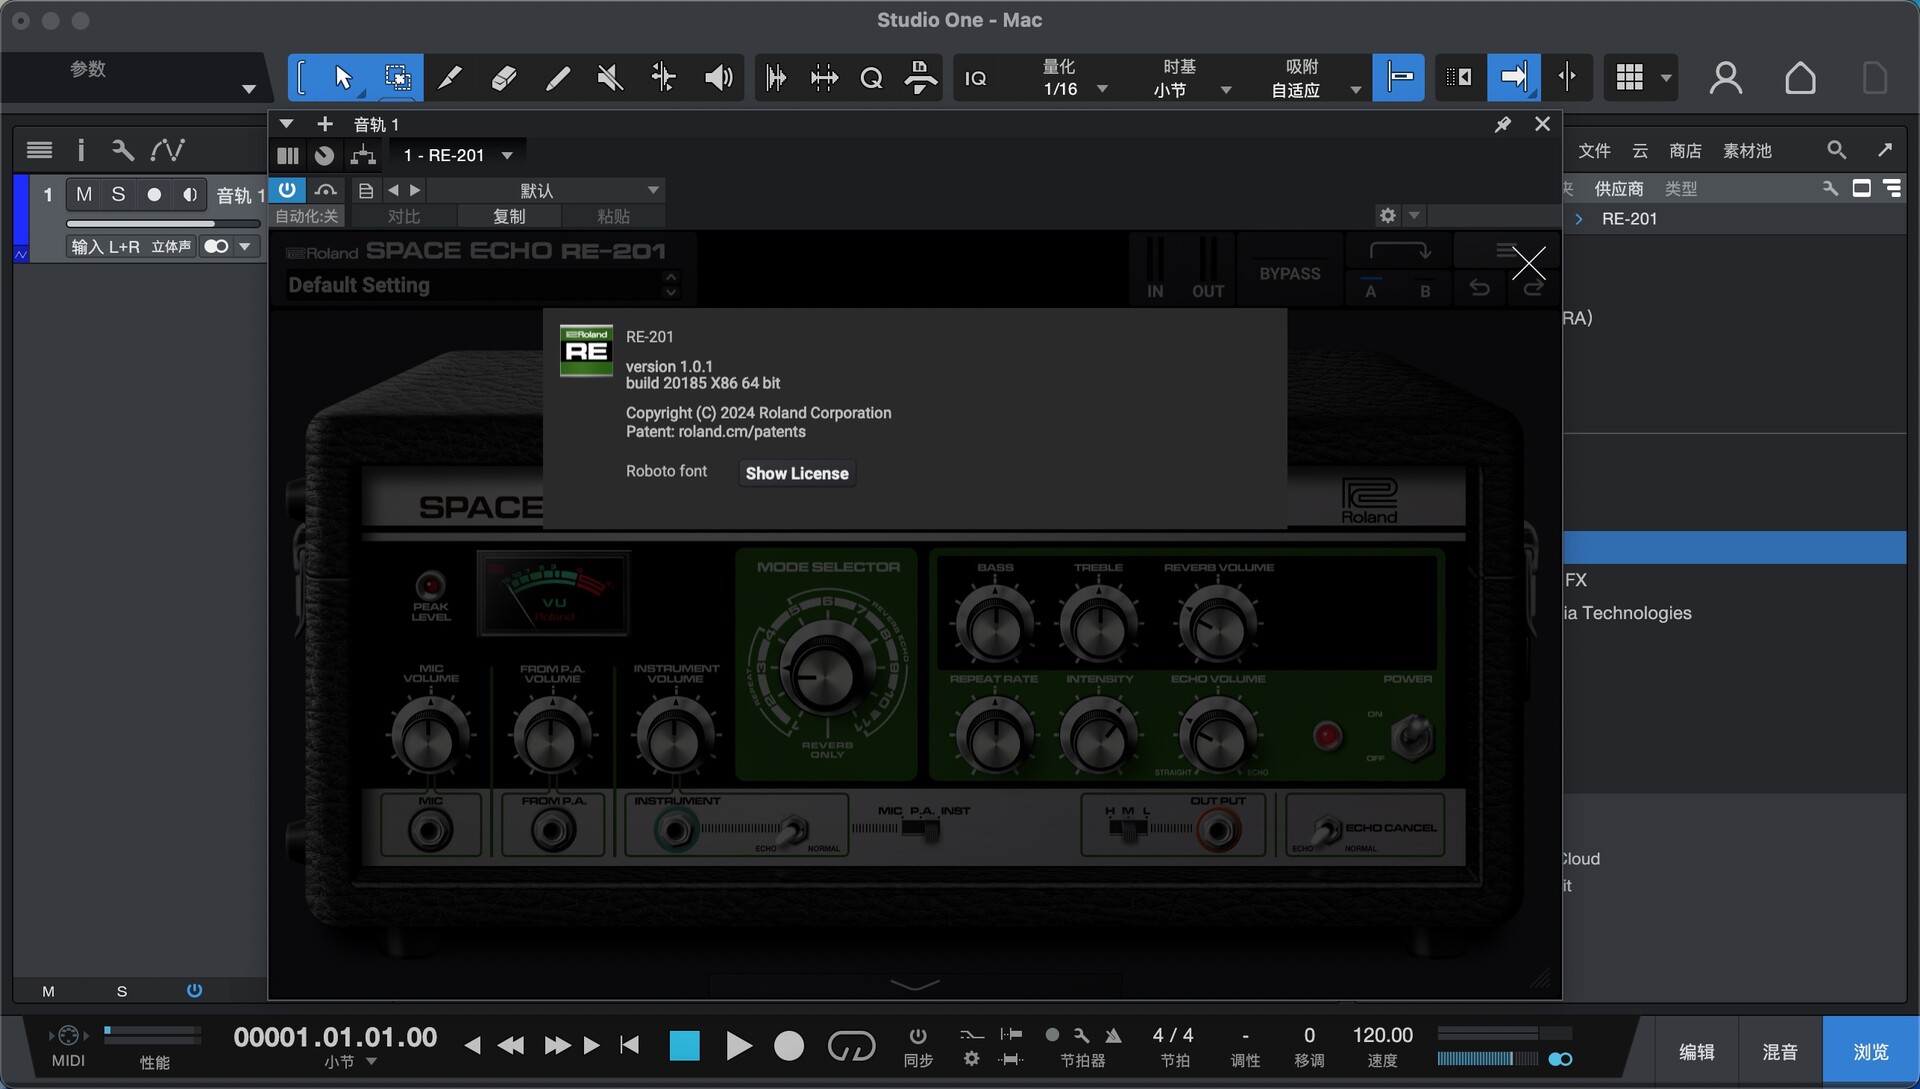Screen dimensions: 1920x1089
Task: Open the 商店 tab in browser
Action: pyautogui.click(x=1684, y=150)
